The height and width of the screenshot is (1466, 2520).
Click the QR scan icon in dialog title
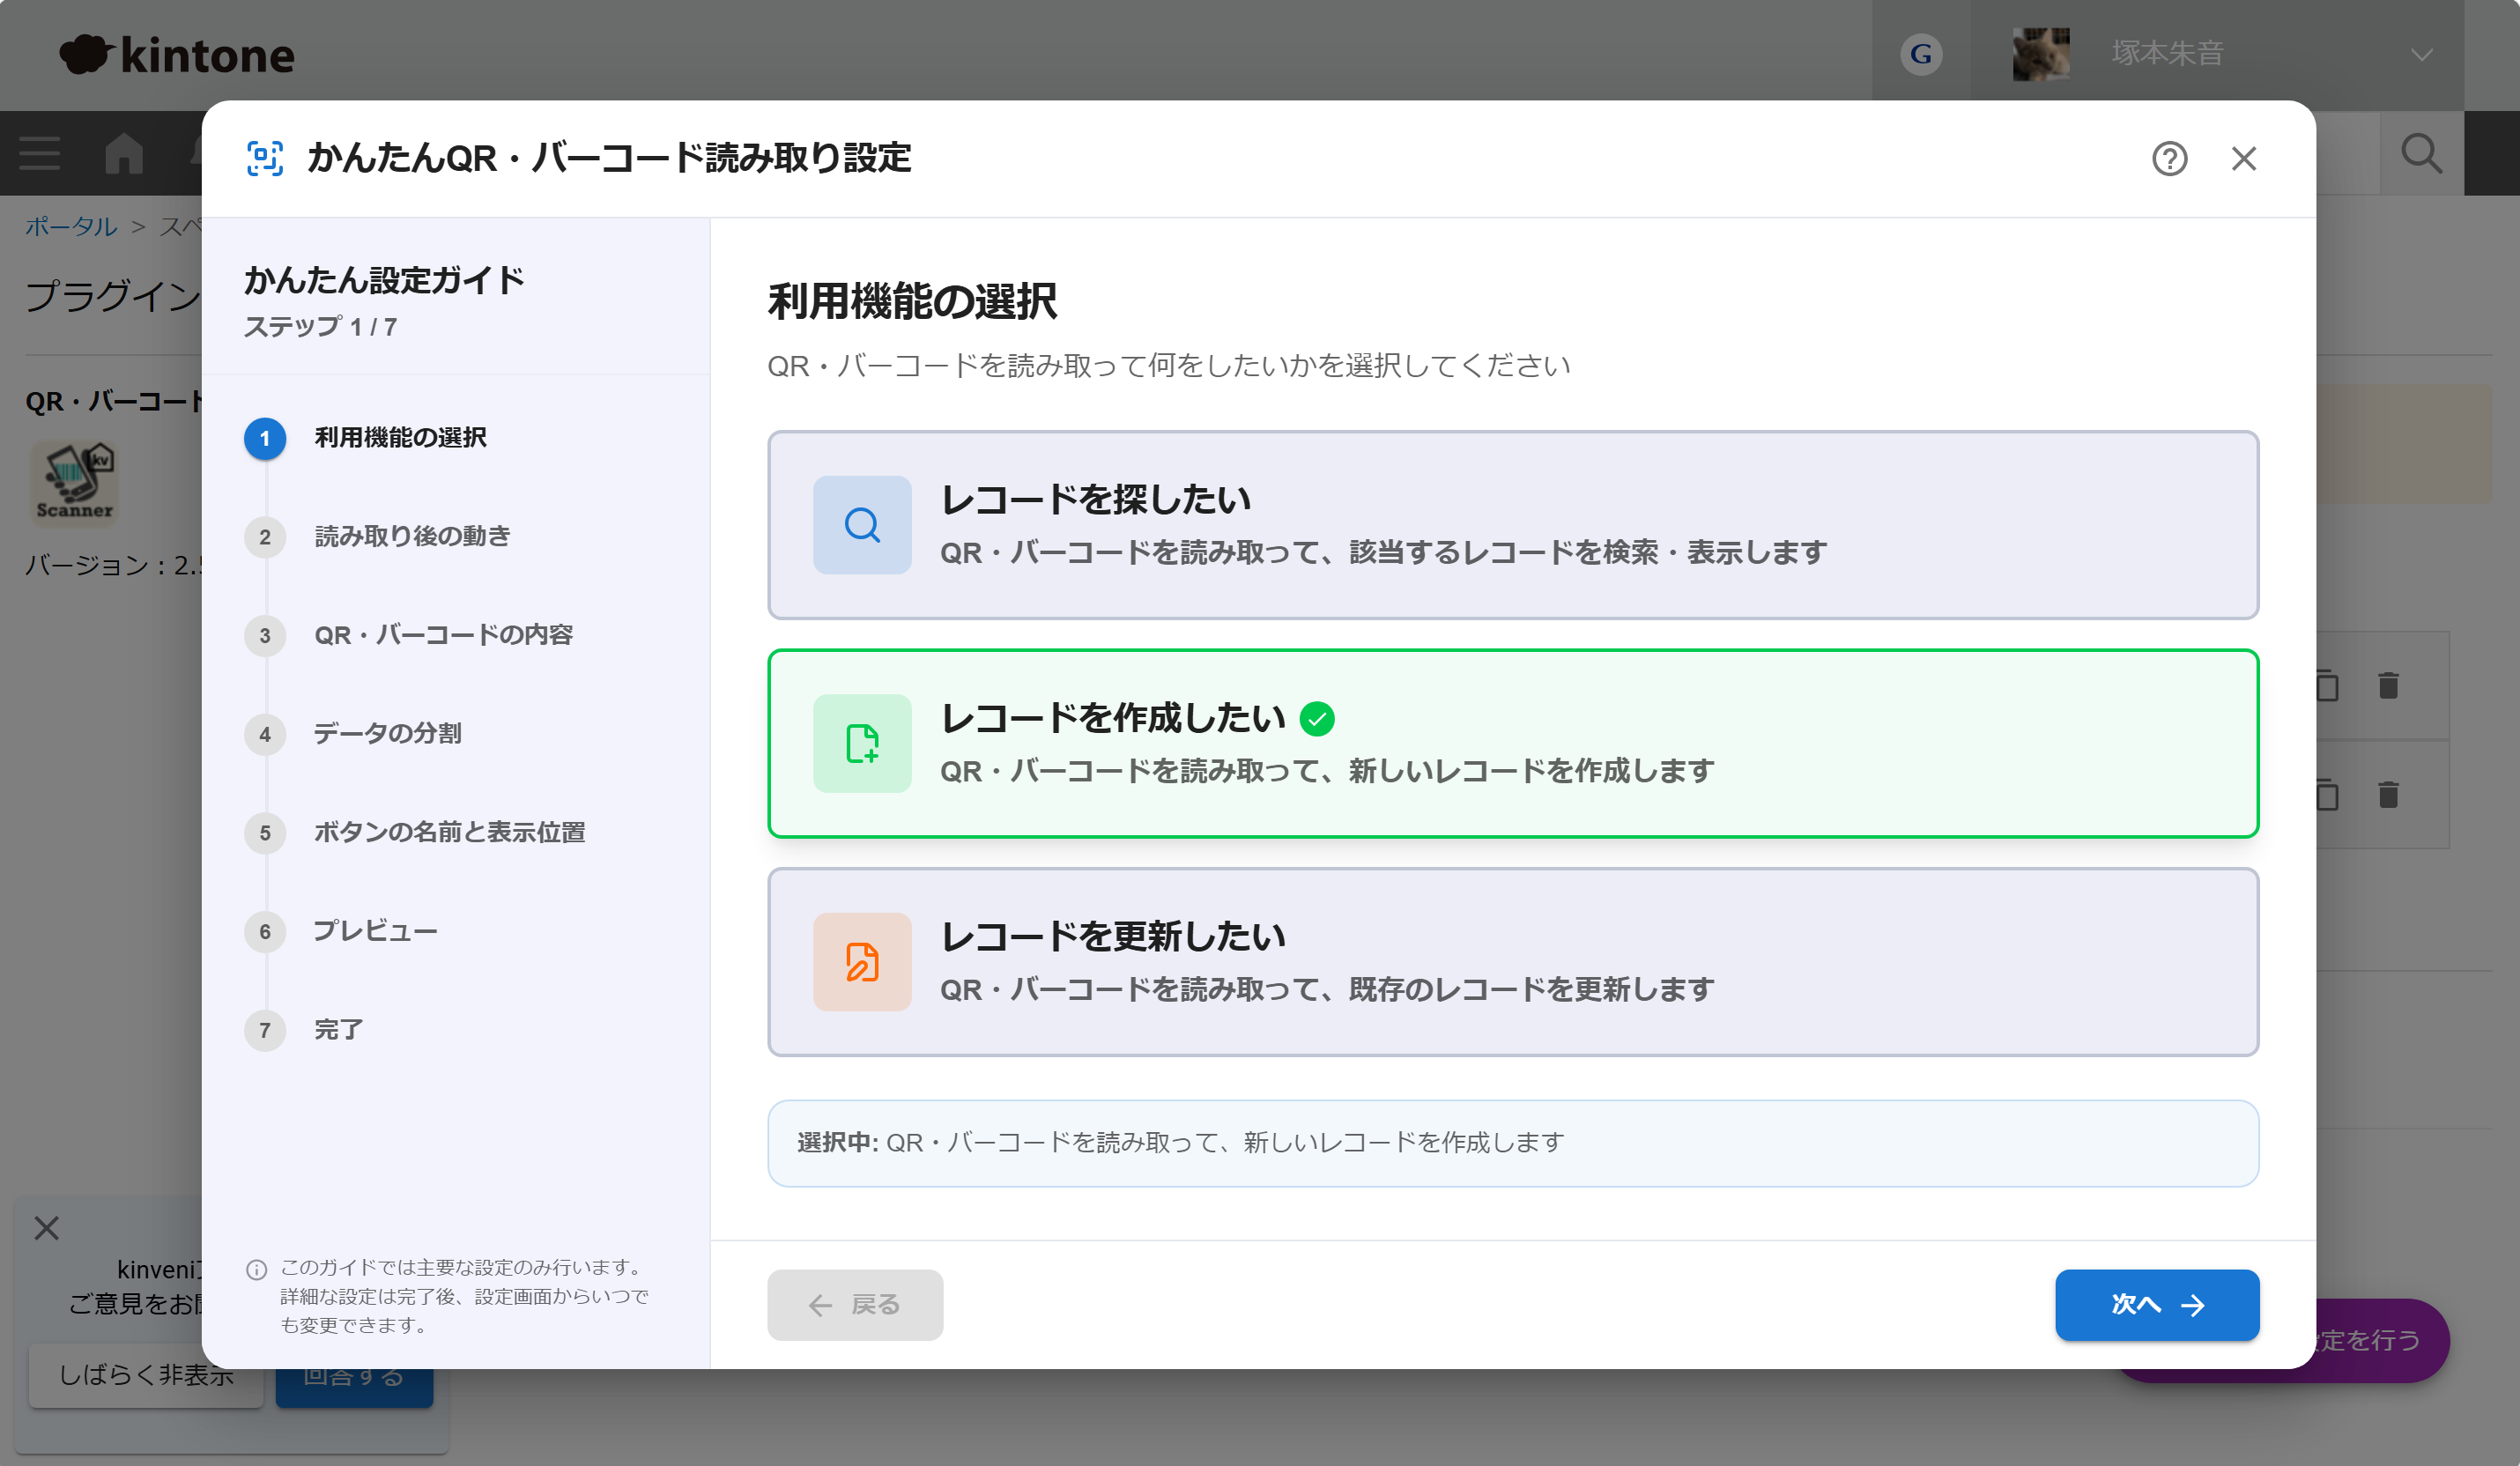(265, 158)
